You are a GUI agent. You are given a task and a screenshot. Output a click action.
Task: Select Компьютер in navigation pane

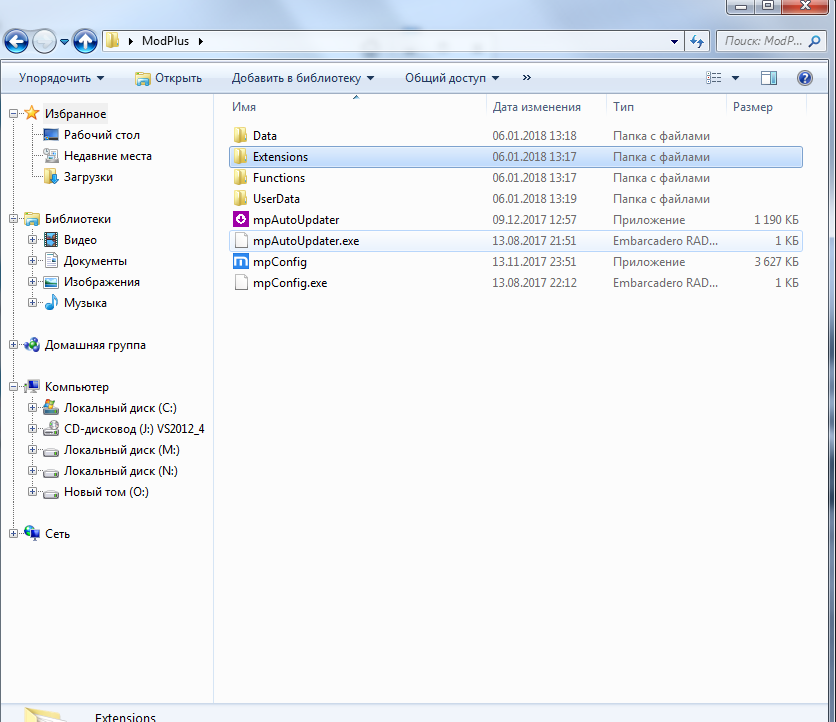[77, 387]
